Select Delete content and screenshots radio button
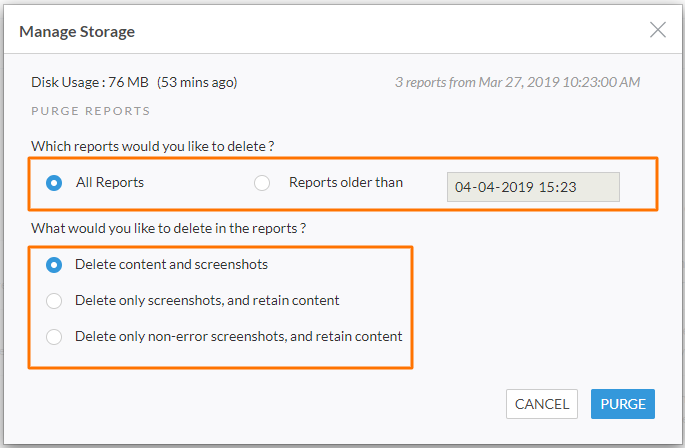 pyautogui.click(x=54, y=265)
